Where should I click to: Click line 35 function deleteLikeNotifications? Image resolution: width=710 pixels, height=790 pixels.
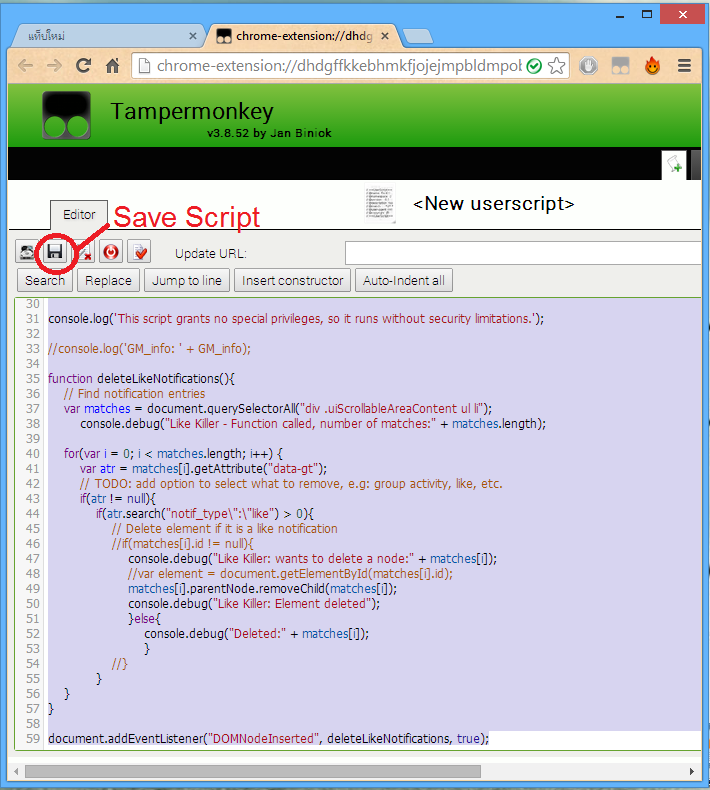141,378
